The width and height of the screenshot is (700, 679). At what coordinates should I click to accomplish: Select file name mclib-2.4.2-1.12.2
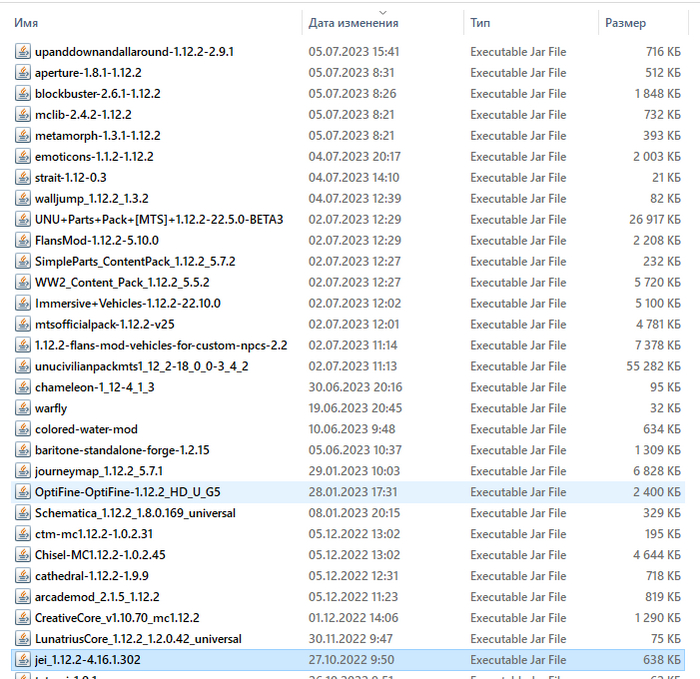point(83,115)
